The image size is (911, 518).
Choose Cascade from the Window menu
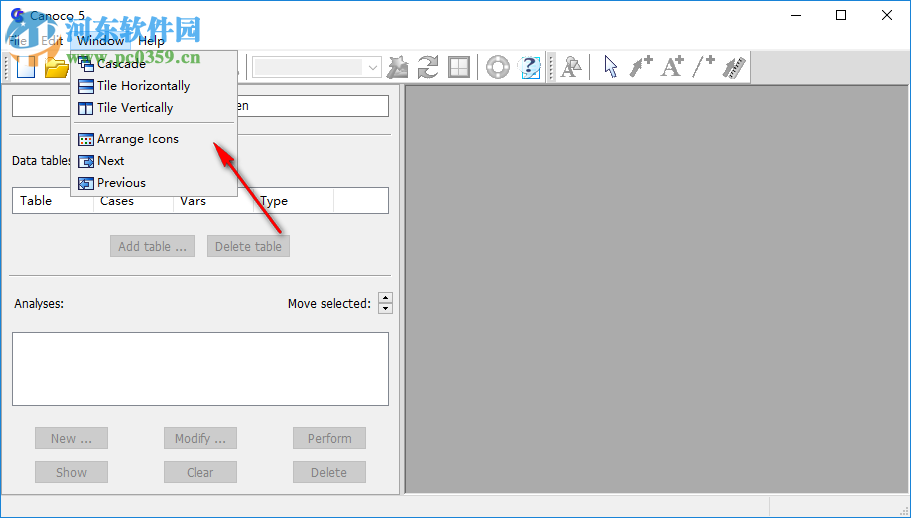(x=154, y=64)
